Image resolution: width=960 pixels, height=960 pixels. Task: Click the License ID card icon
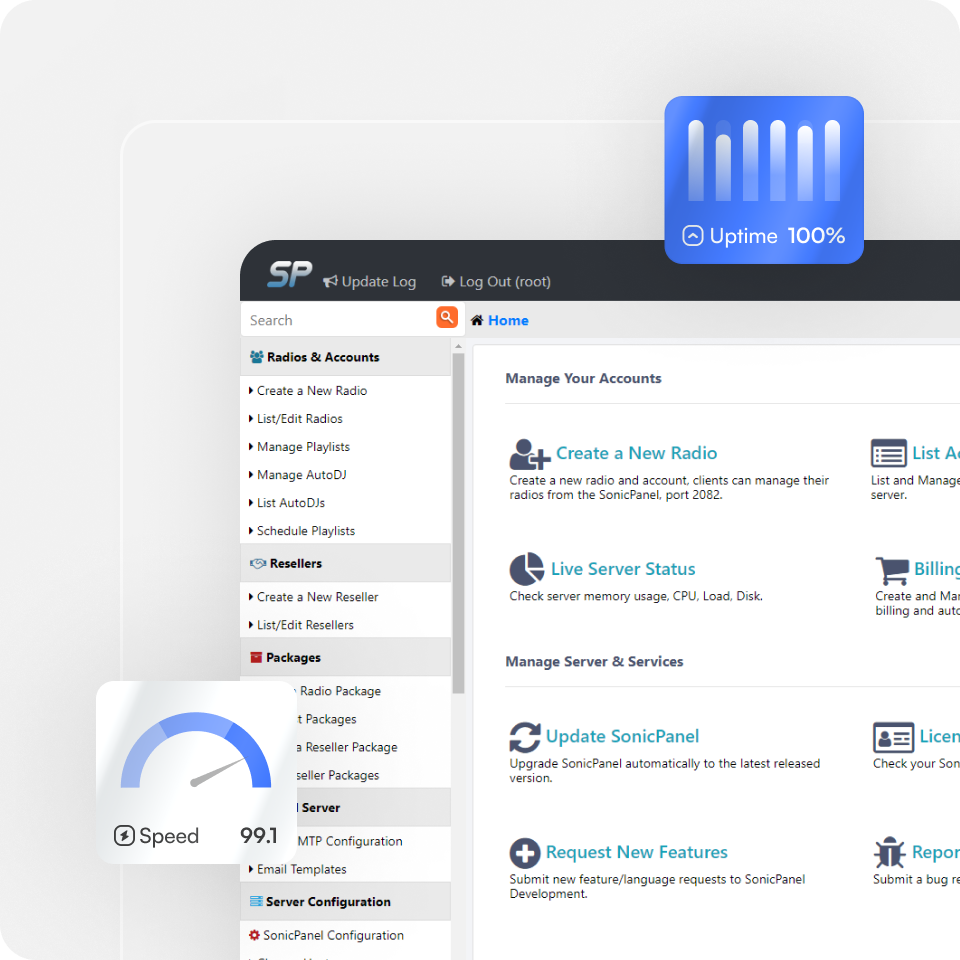893,738
